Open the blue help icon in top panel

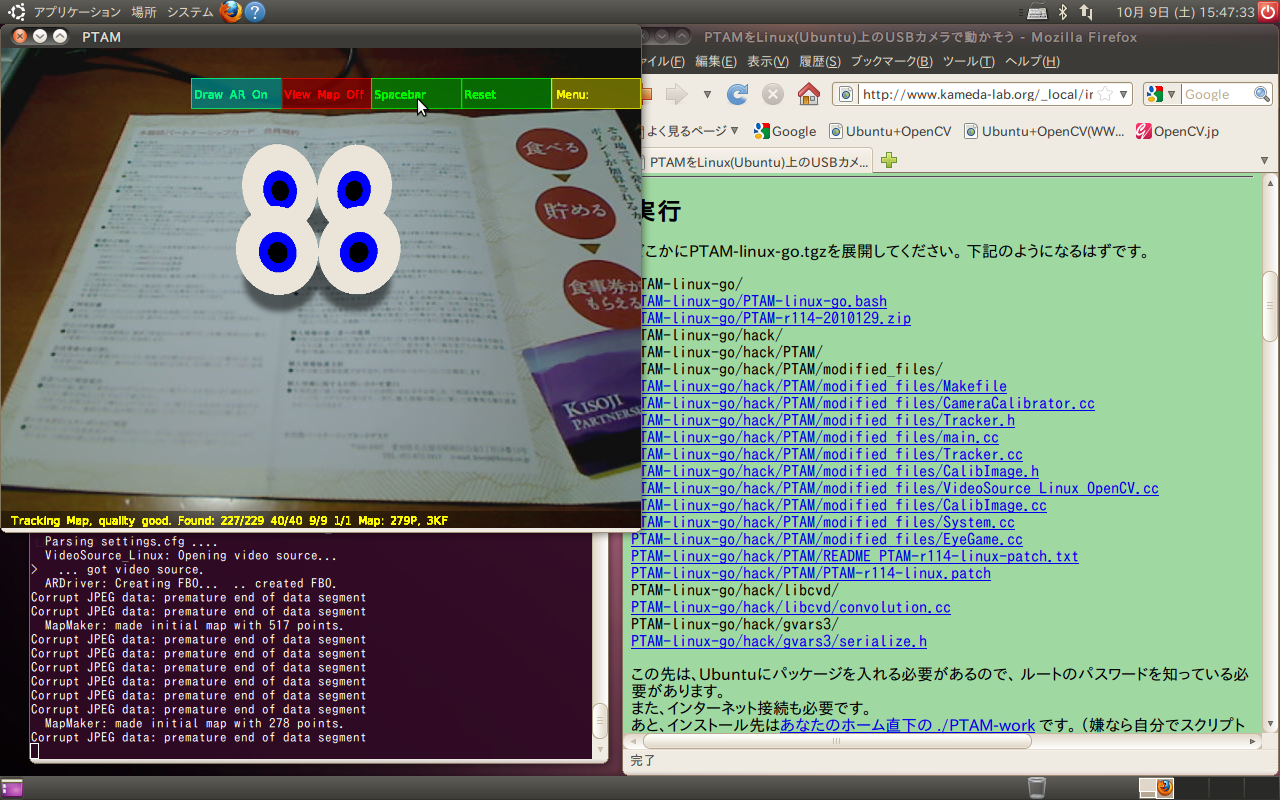point(256,12)
